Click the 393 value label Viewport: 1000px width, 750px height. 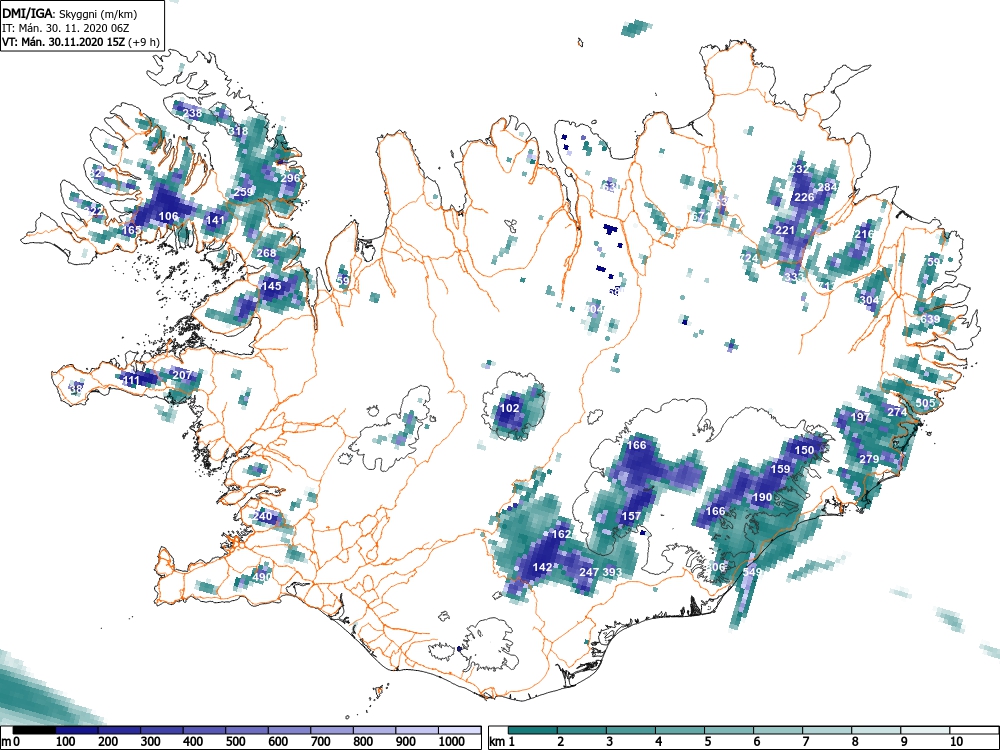(612, 572)
